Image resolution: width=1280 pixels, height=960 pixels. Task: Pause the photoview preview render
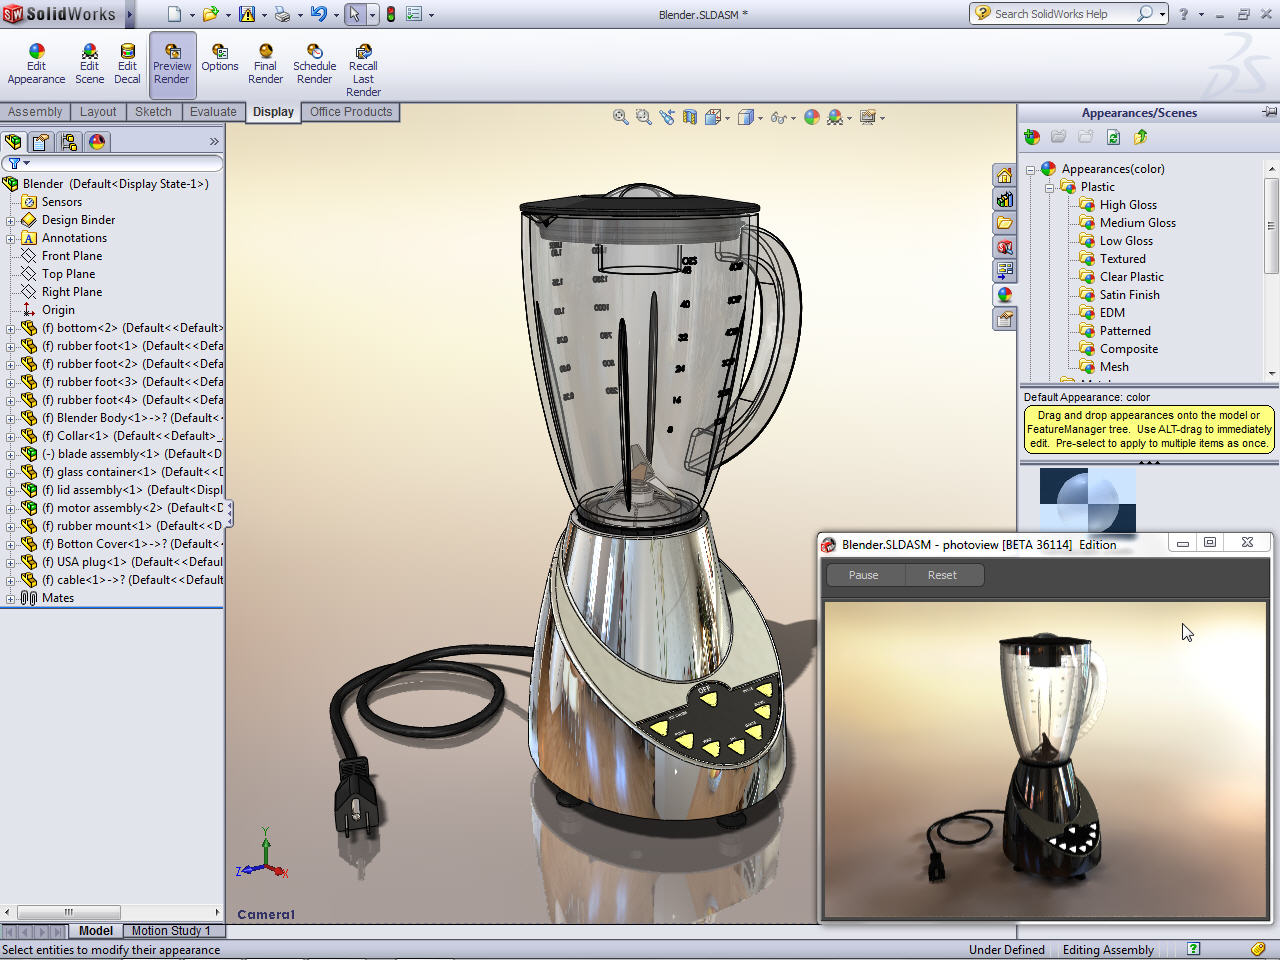point(864,575)
